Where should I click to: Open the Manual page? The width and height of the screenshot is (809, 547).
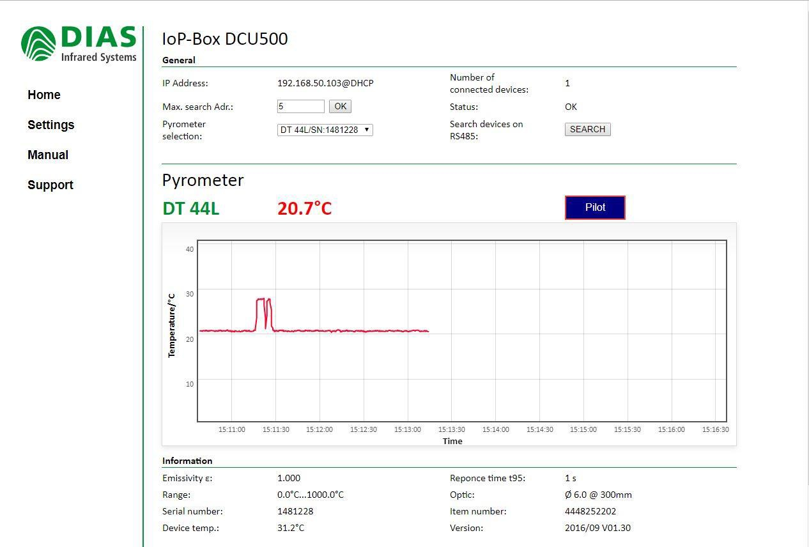tap(48, 155)
